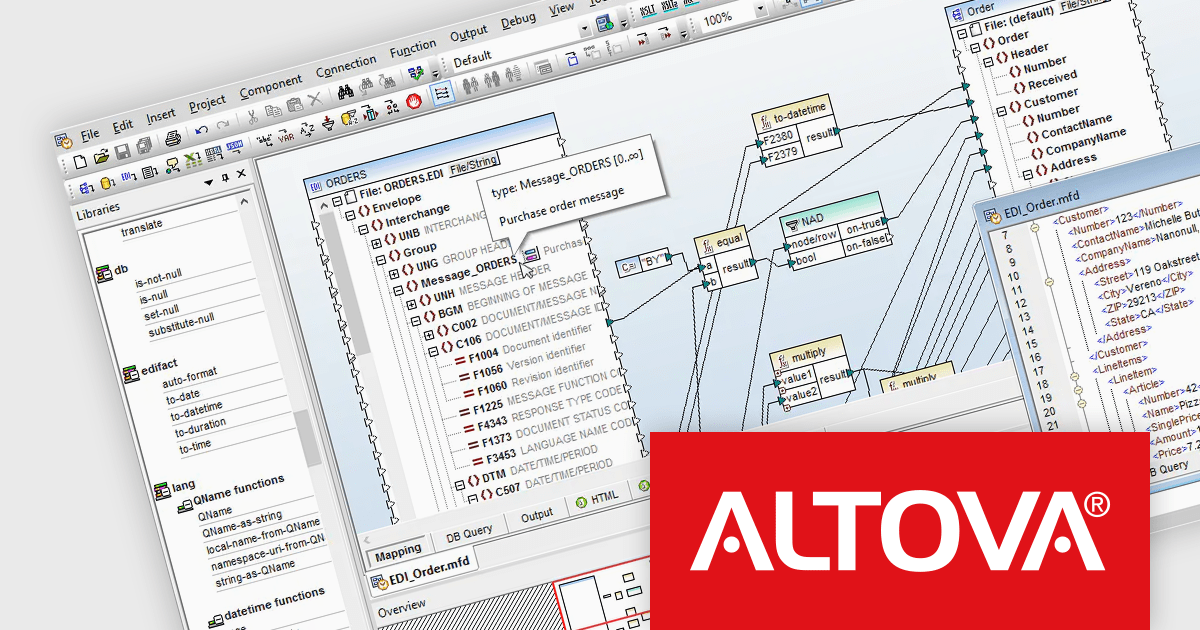Screen dimensions: 1200x630
Task: Toggle the highlighted connection-lines toolbar button
Action: (441, 93)
